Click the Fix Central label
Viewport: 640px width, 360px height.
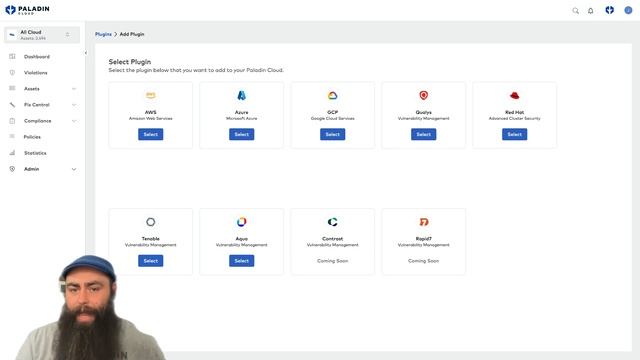[37, 105]
